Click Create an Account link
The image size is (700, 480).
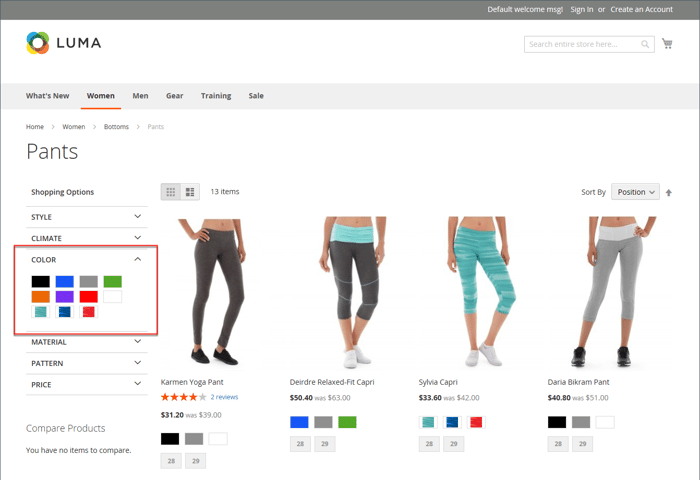pyautogui.click(x=642, y=9)
